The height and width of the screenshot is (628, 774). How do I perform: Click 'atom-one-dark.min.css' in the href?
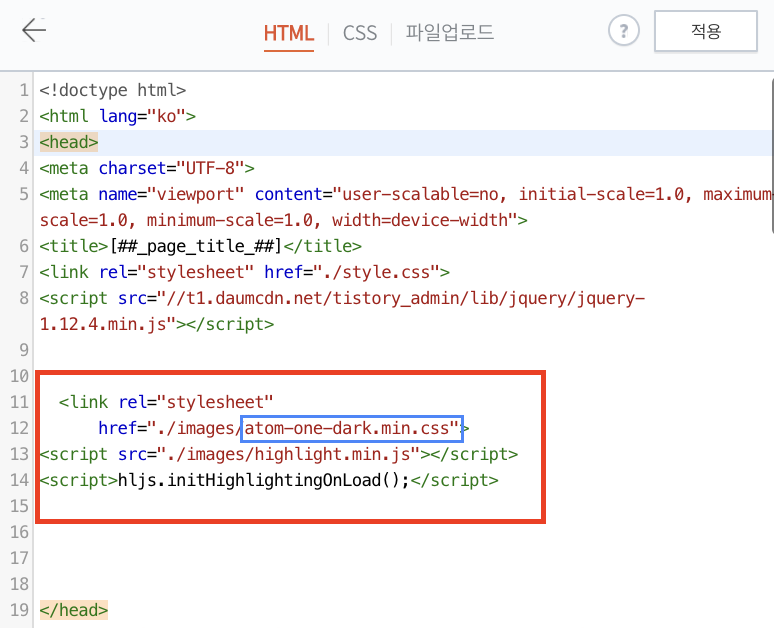point(347,428)
